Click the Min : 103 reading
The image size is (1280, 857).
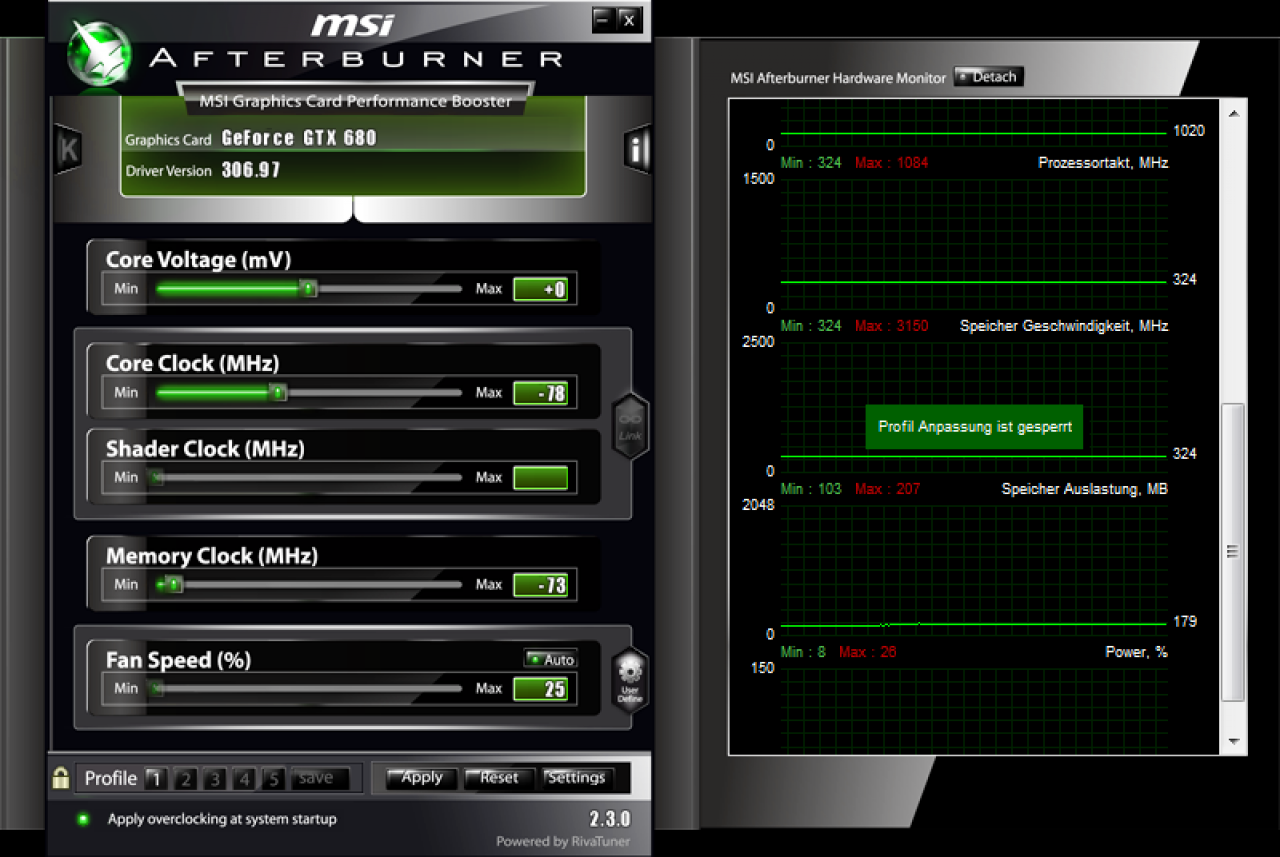click(x=812, y=489)
